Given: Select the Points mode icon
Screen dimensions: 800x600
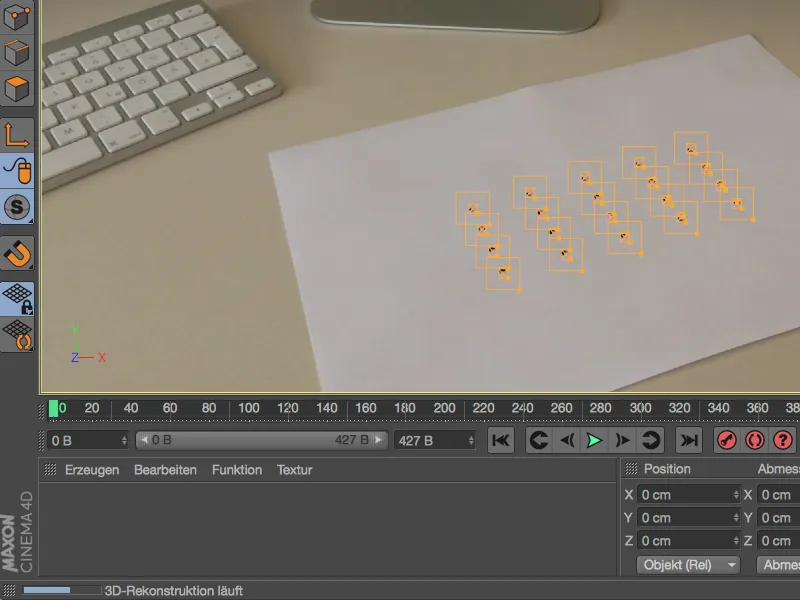Looking at the screenshot, I should (x=17, y=16).
